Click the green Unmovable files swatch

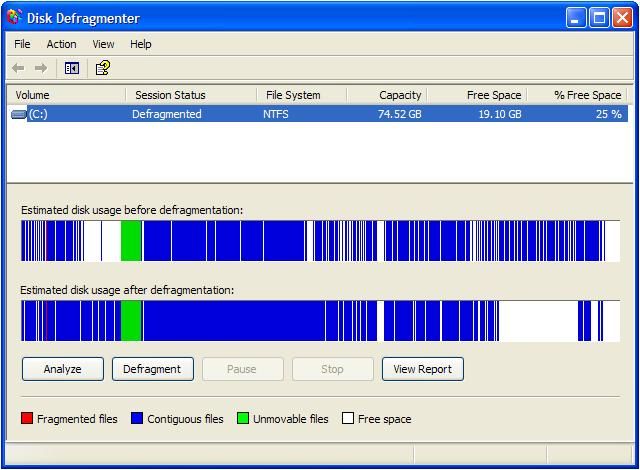tap(243, 418)
